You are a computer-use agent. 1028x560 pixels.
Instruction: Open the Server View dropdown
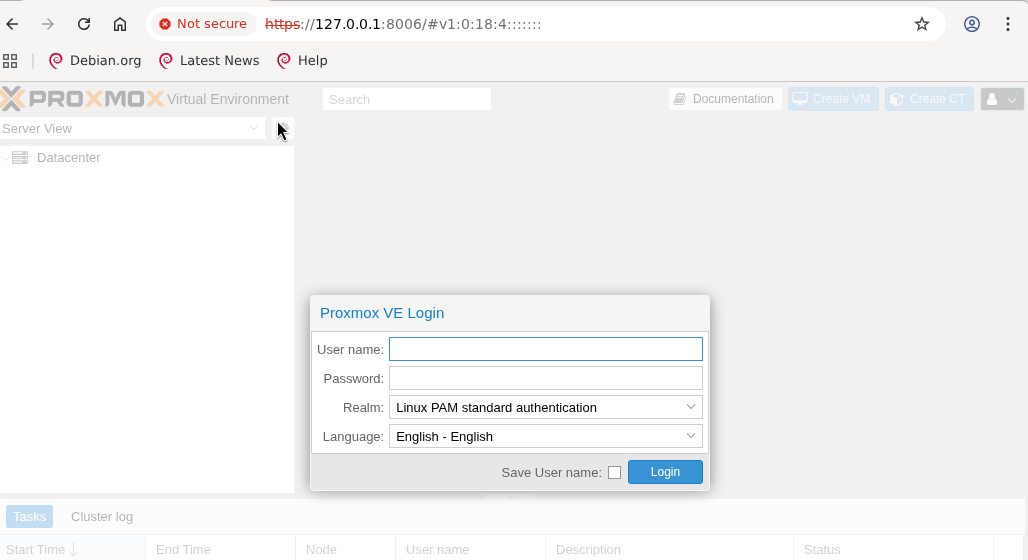132,129
